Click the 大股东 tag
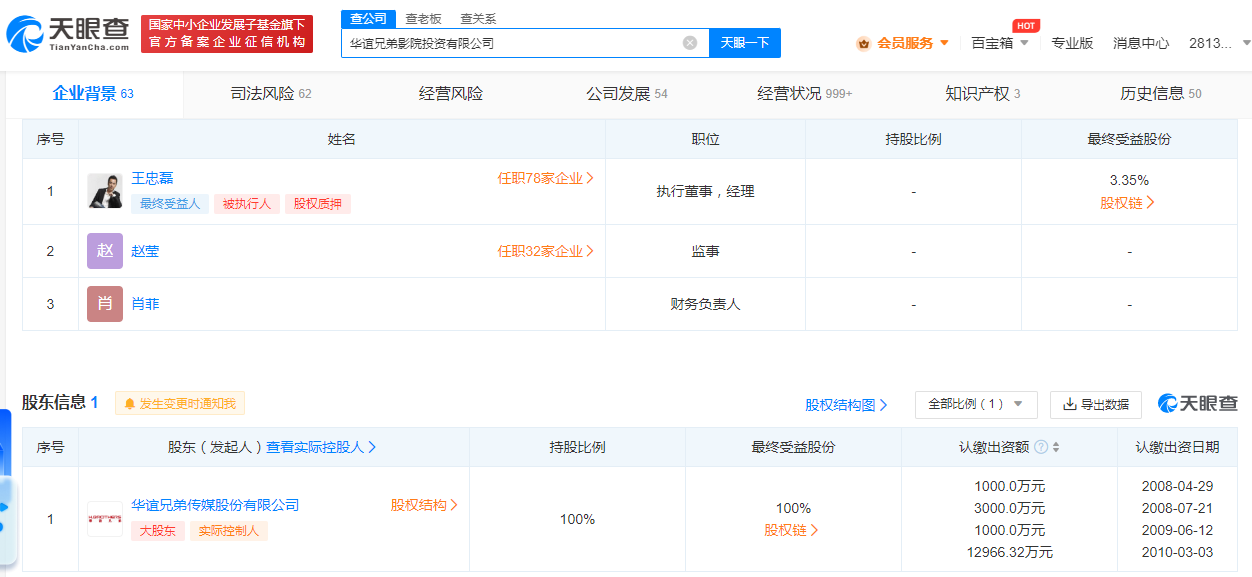The height and width of the screenshot is (577, 1252). (x=157, y=531)
